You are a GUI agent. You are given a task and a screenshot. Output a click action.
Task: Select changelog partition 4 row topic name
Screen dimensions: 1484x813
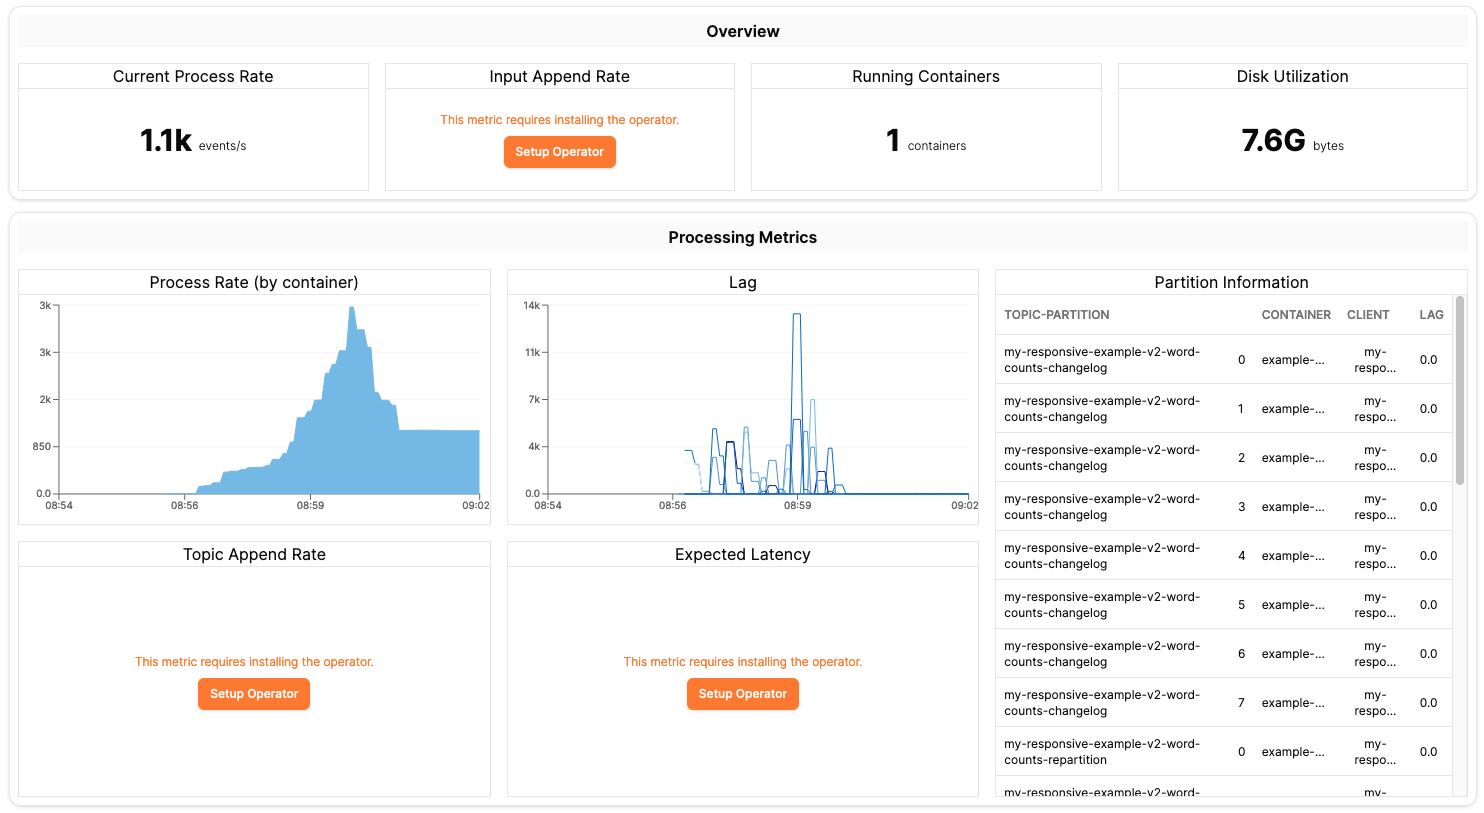(1102, 556)
